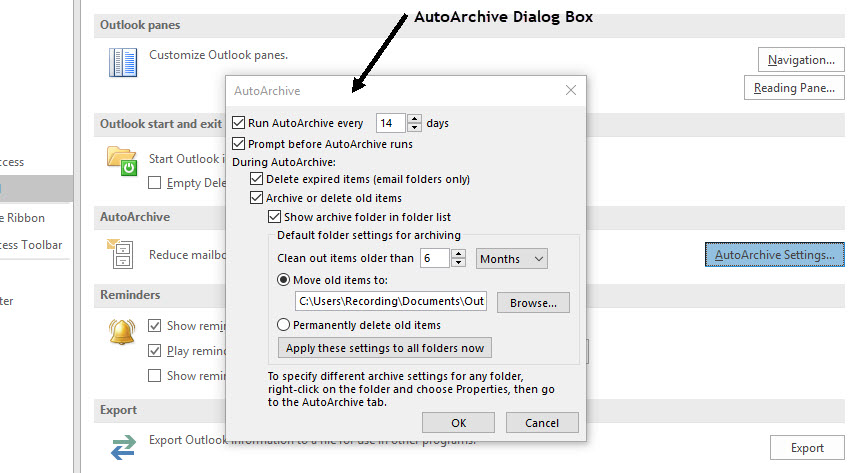The width and height of the screenshot is (850, 473).
Task: Click the Reading Pane button
Action: coord(794,88)
